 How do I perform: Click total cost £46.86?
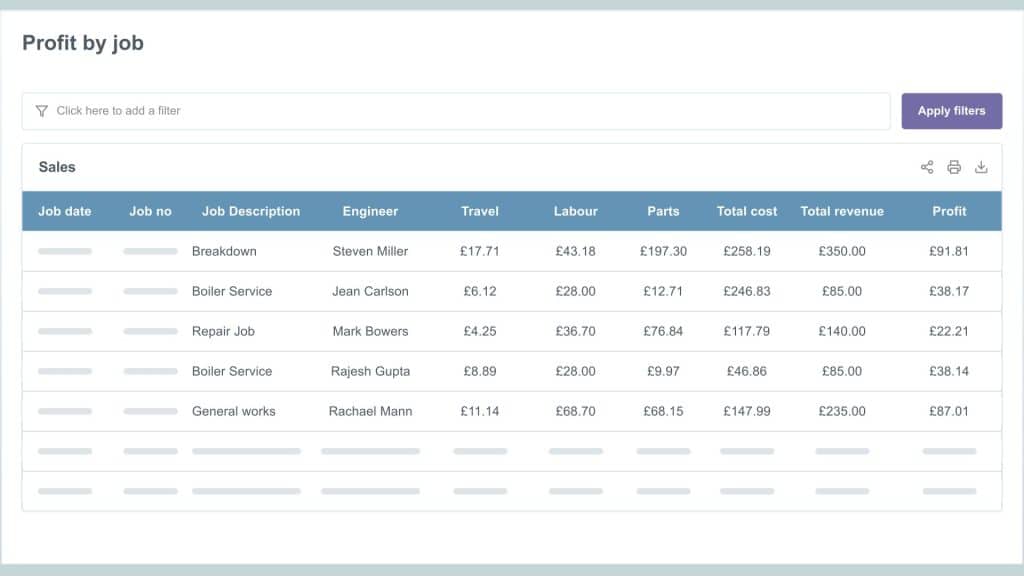pyautogui.click(x=746, y=372)
